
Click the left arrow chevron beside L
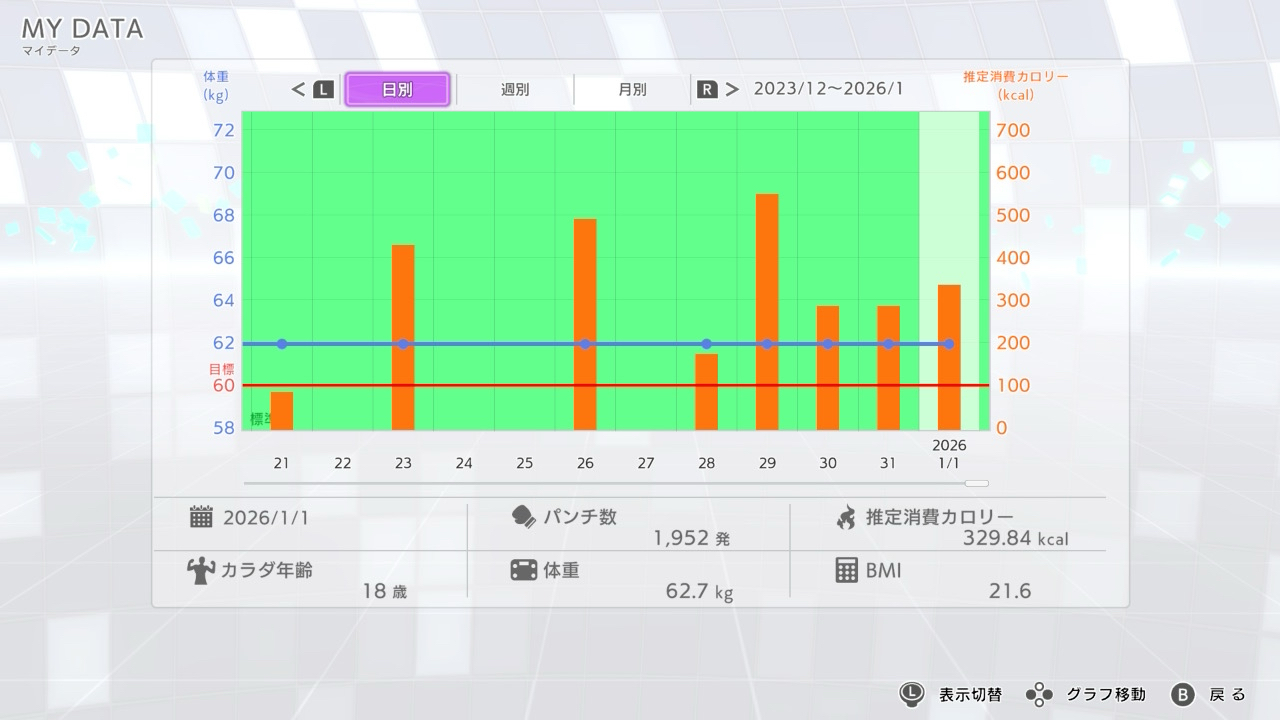[x=298, y=89]
